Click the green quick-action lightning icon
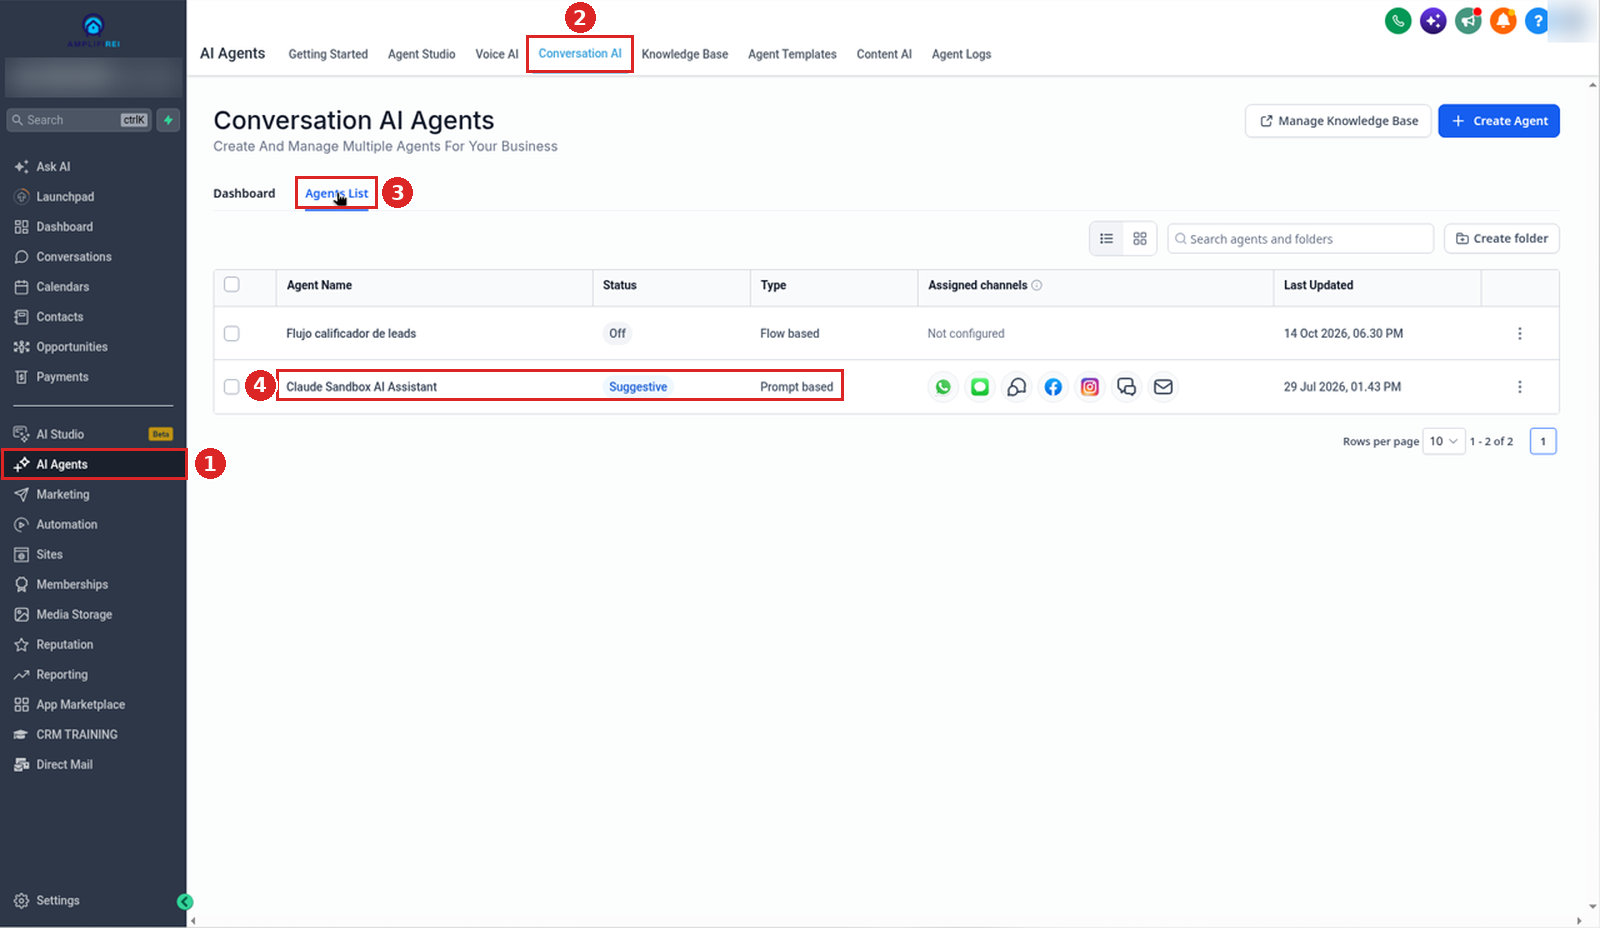Screen dimensions: 1600x928 pyautogui.click(x=168, y=120)
